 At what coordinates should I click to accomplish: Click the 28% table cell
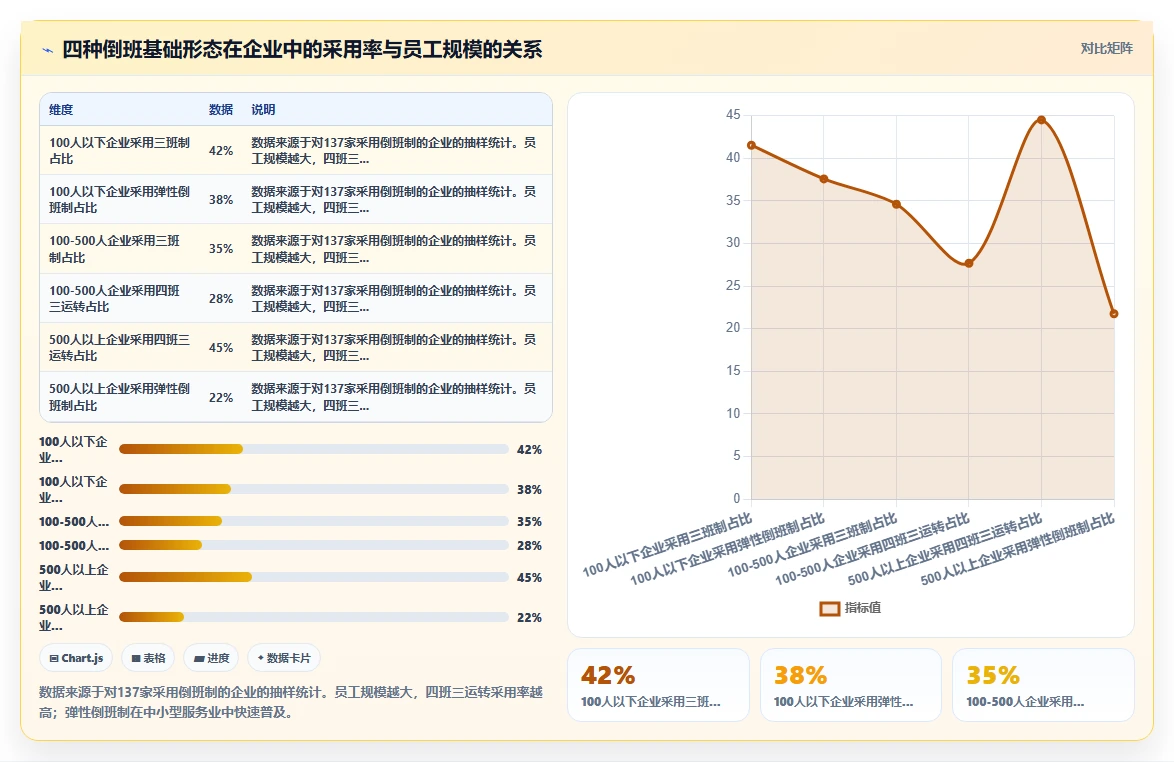[221, 299]
